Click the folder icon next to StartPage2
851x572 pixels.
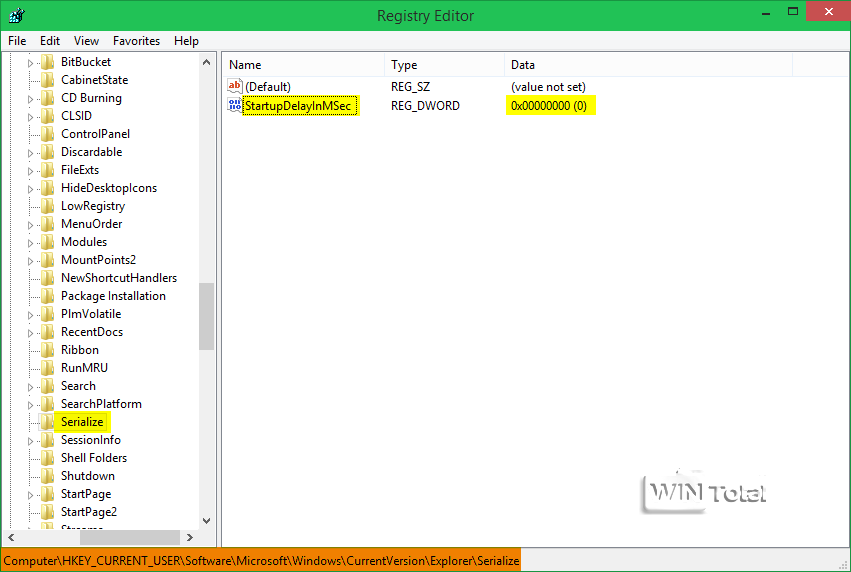click(48, 512)
